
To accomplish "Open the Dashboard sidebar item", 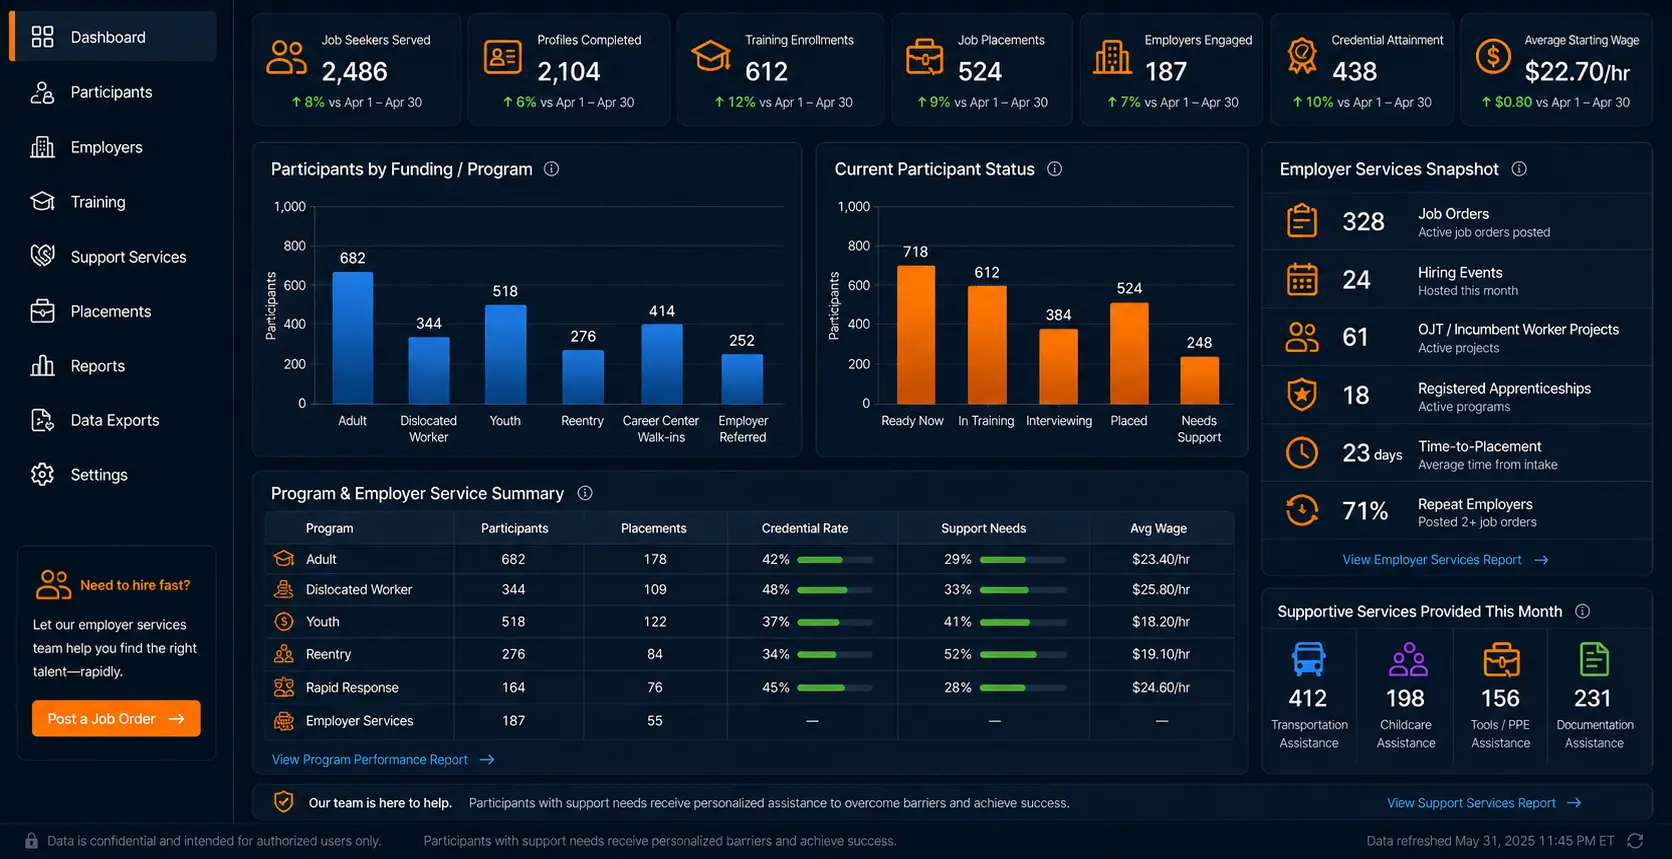I will pyautogui.click(x=113, y=37).
